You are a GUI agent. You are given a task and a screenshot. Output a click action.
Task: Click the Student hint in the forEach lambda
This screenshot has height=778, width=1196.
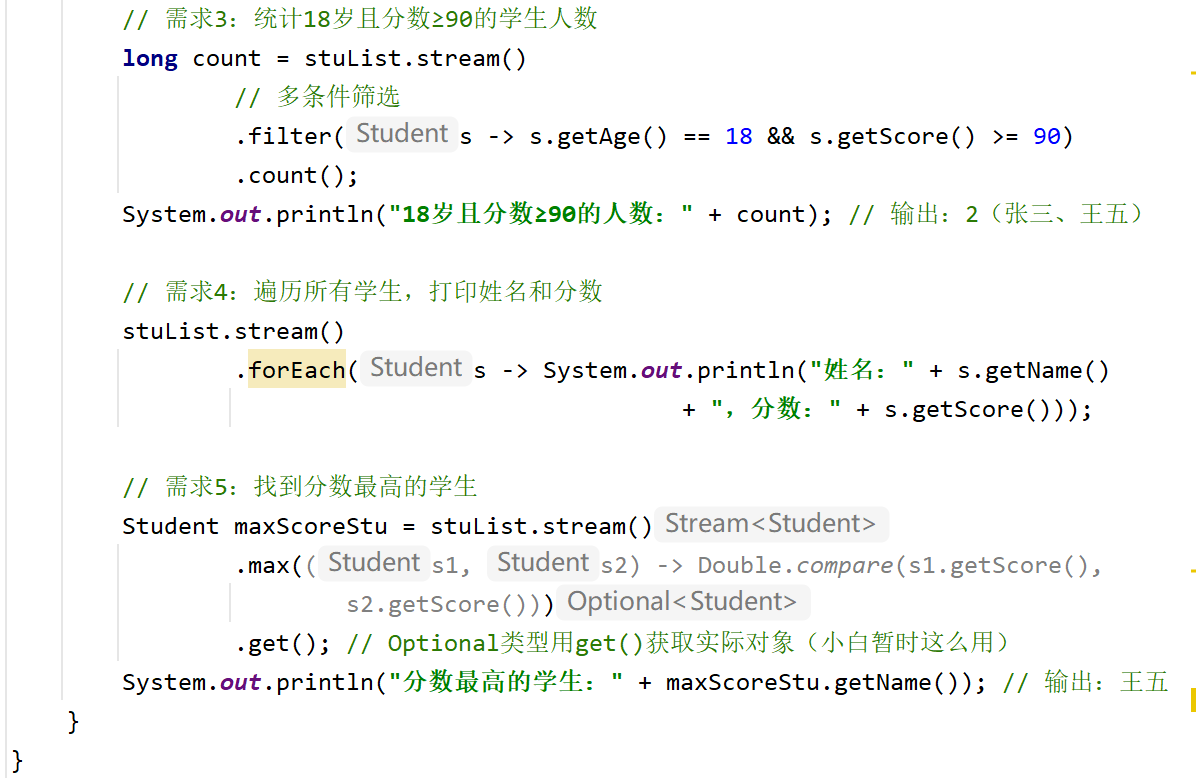click(416, 368)
